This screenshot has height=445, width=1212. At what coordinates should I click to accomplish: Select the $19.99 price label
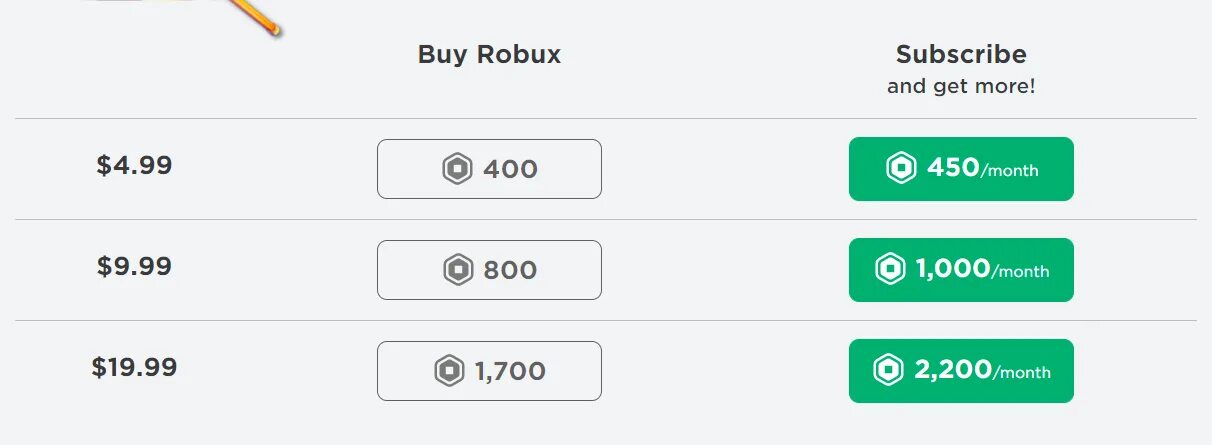point(134,367)
